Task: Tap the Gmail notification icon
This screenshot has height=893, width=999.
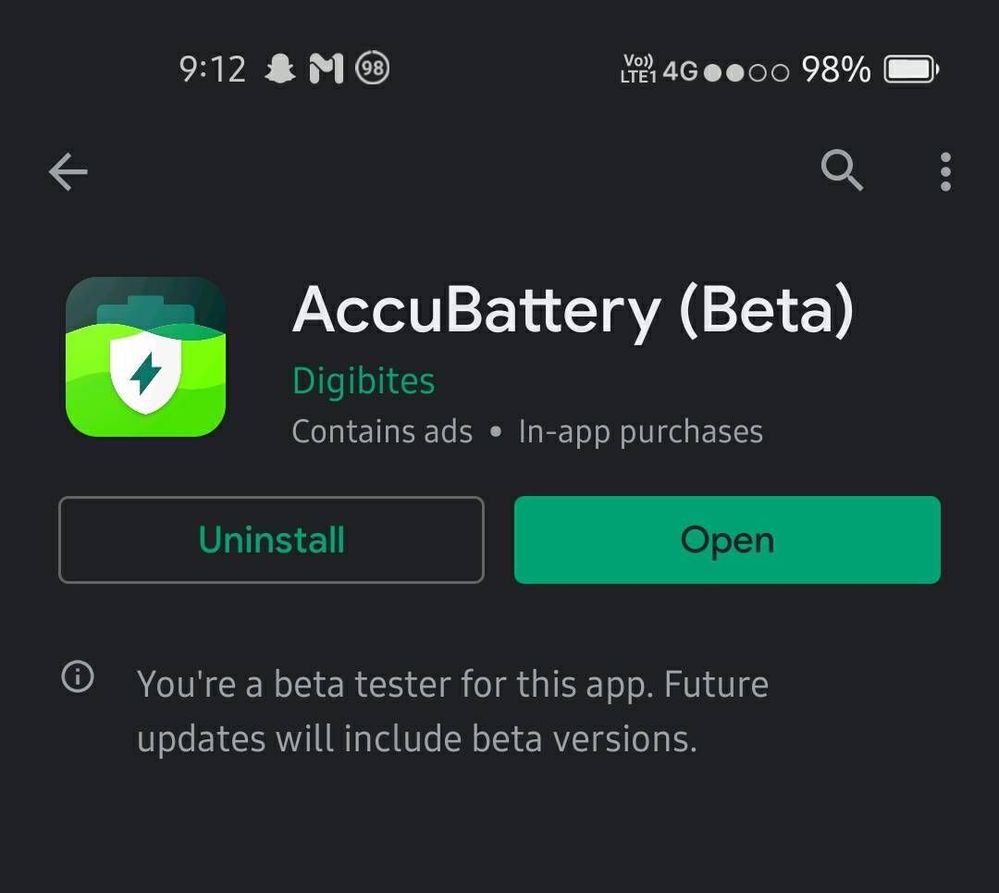Action: click(326, 68)
